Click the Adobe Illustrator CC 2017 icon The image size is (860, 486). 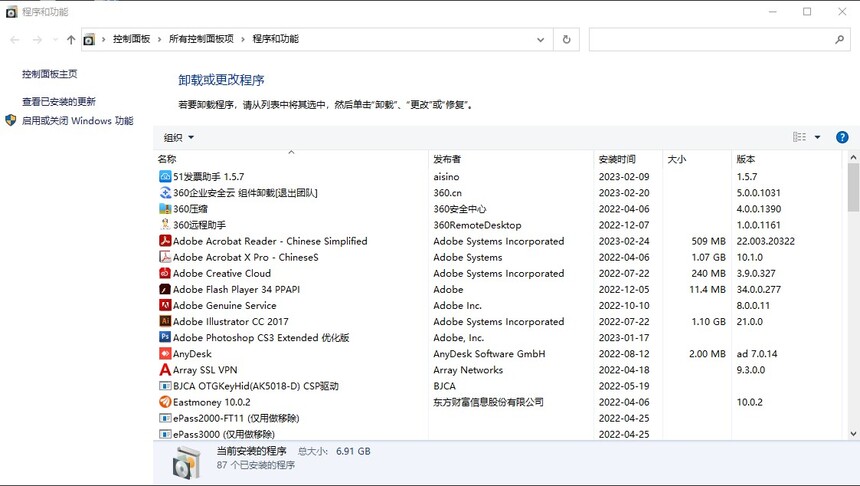tap(165, 321)
